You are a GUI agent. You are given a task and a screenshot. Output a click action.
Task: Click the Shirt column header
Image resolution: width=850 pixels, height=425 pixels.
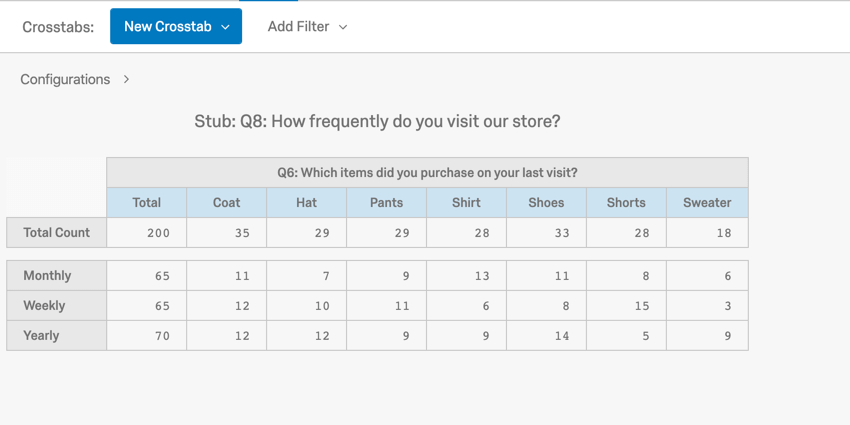pyautogui.click(x=466, y=202)
